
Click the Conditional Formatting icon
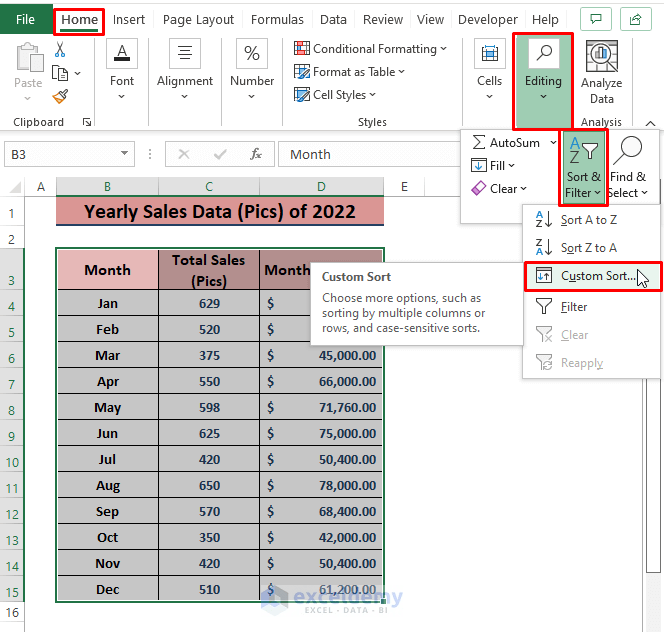(302, 48)
